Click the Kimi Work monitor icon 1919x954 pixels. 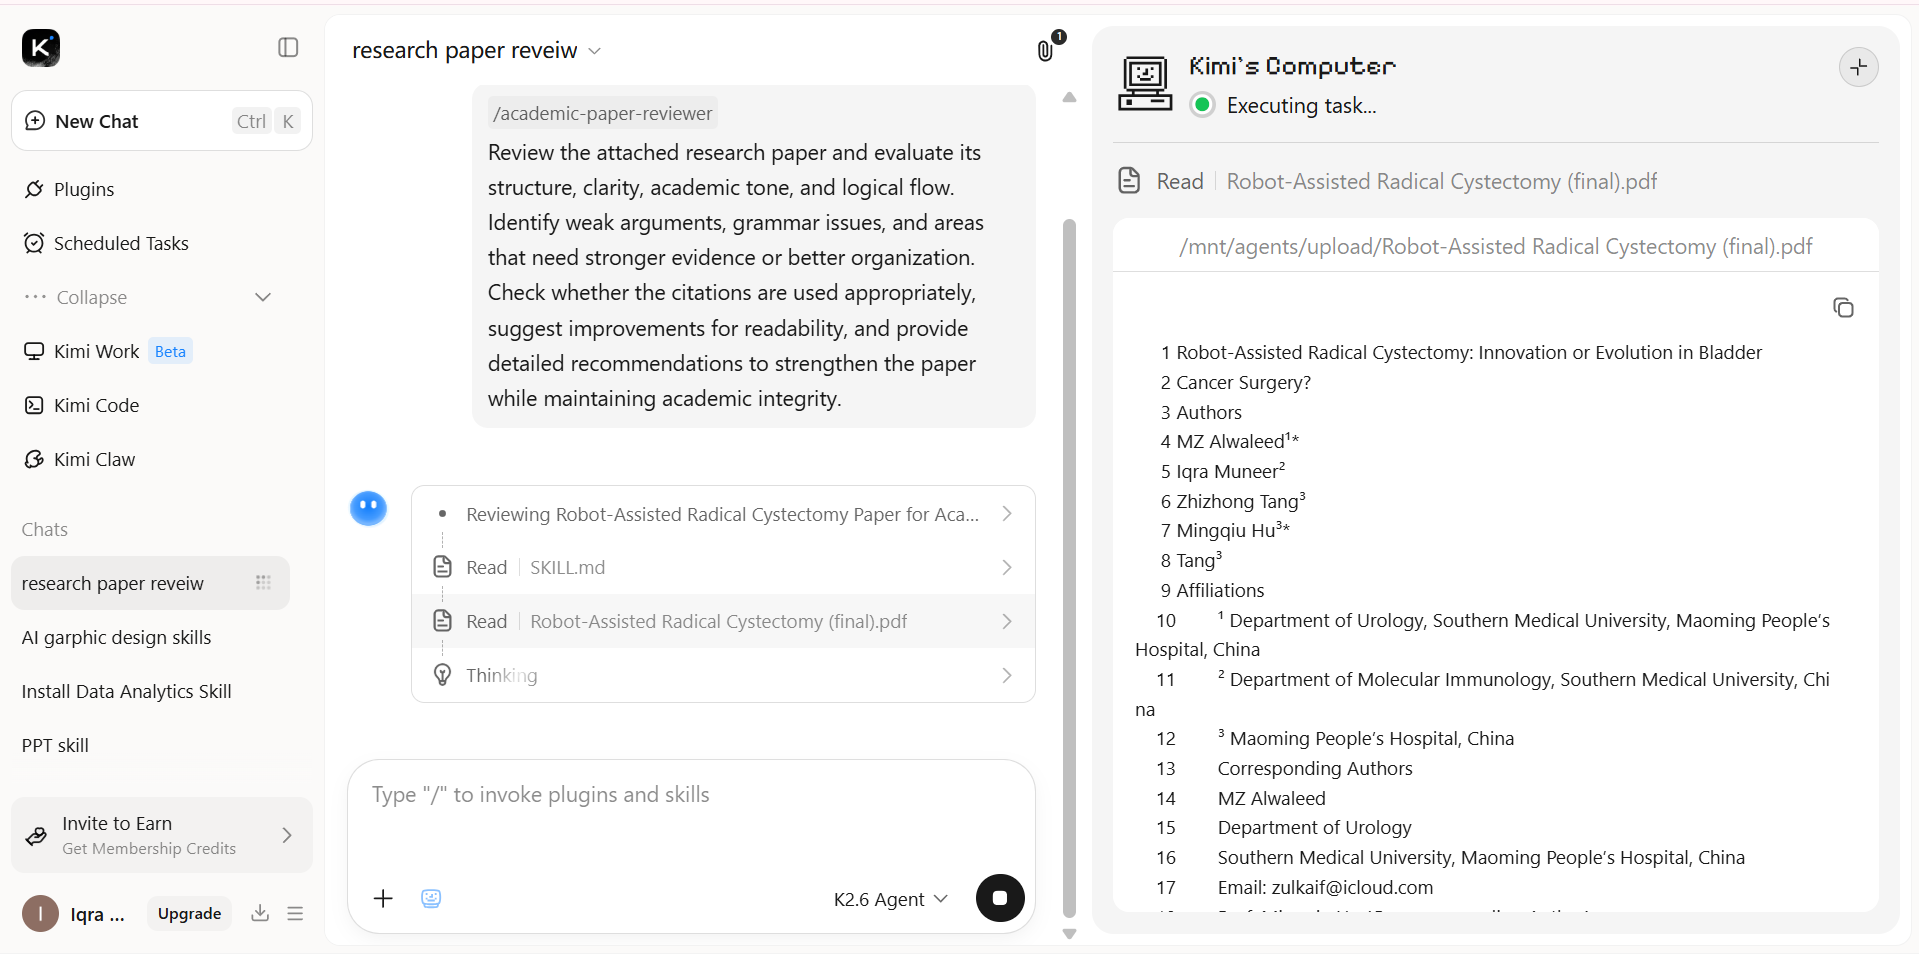pos(34,351)
